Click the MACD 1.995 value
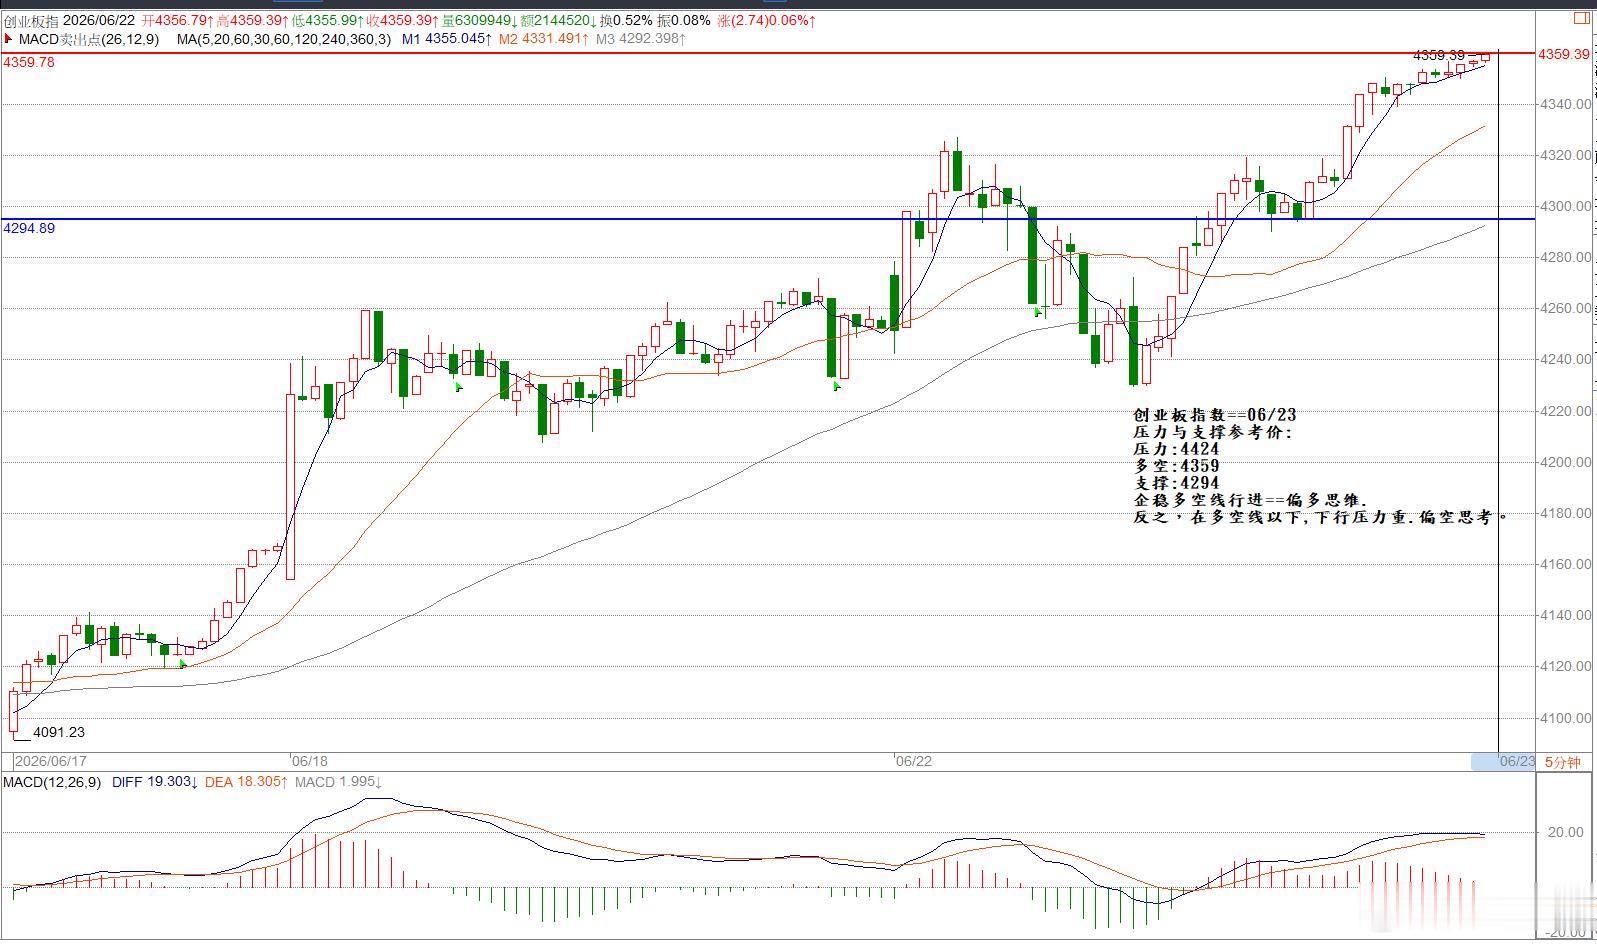Viewport: 1597px width, 947px height. [338, 782]
